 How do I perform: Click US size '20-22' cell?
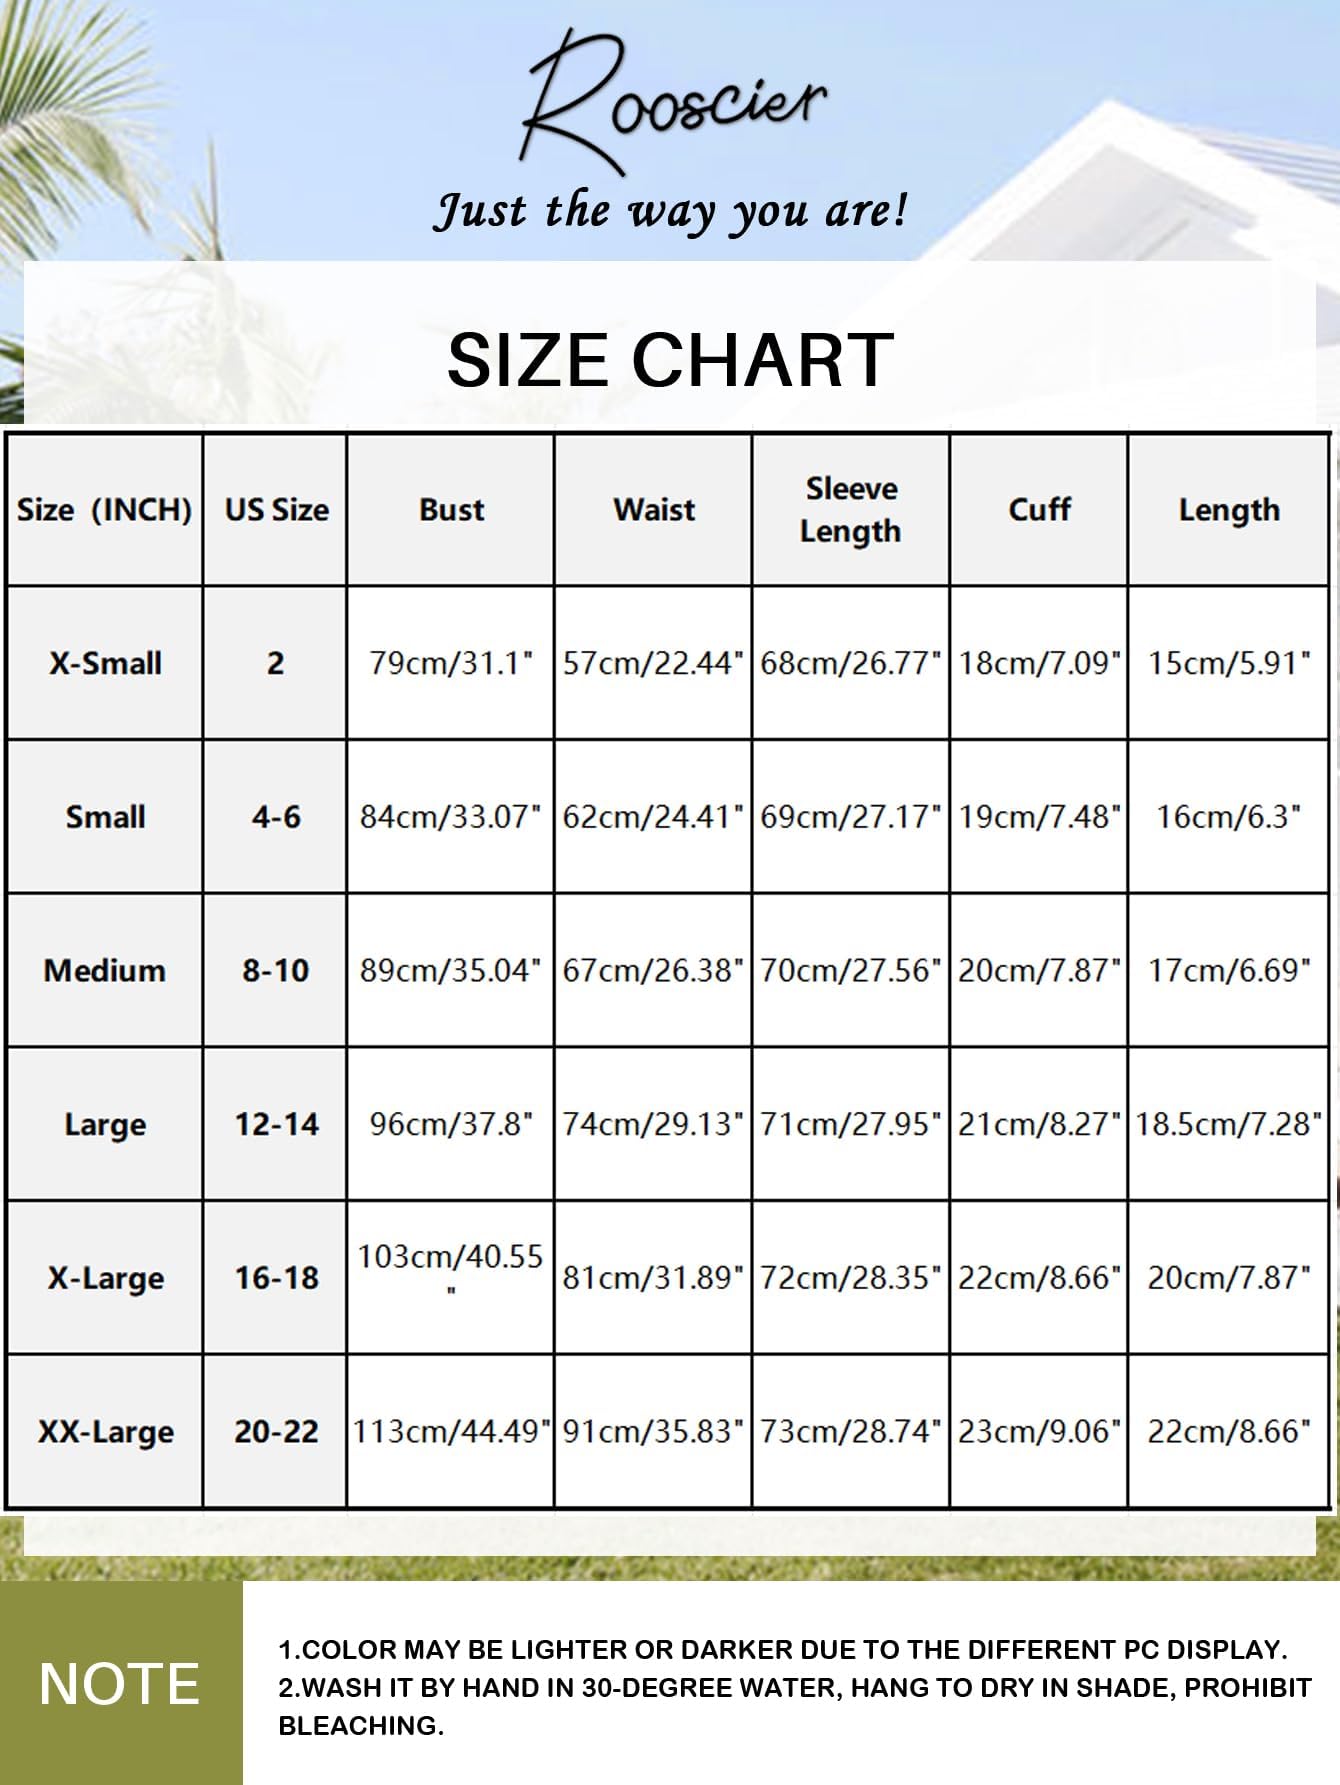pyautogui.click(x=276, y=1432)
